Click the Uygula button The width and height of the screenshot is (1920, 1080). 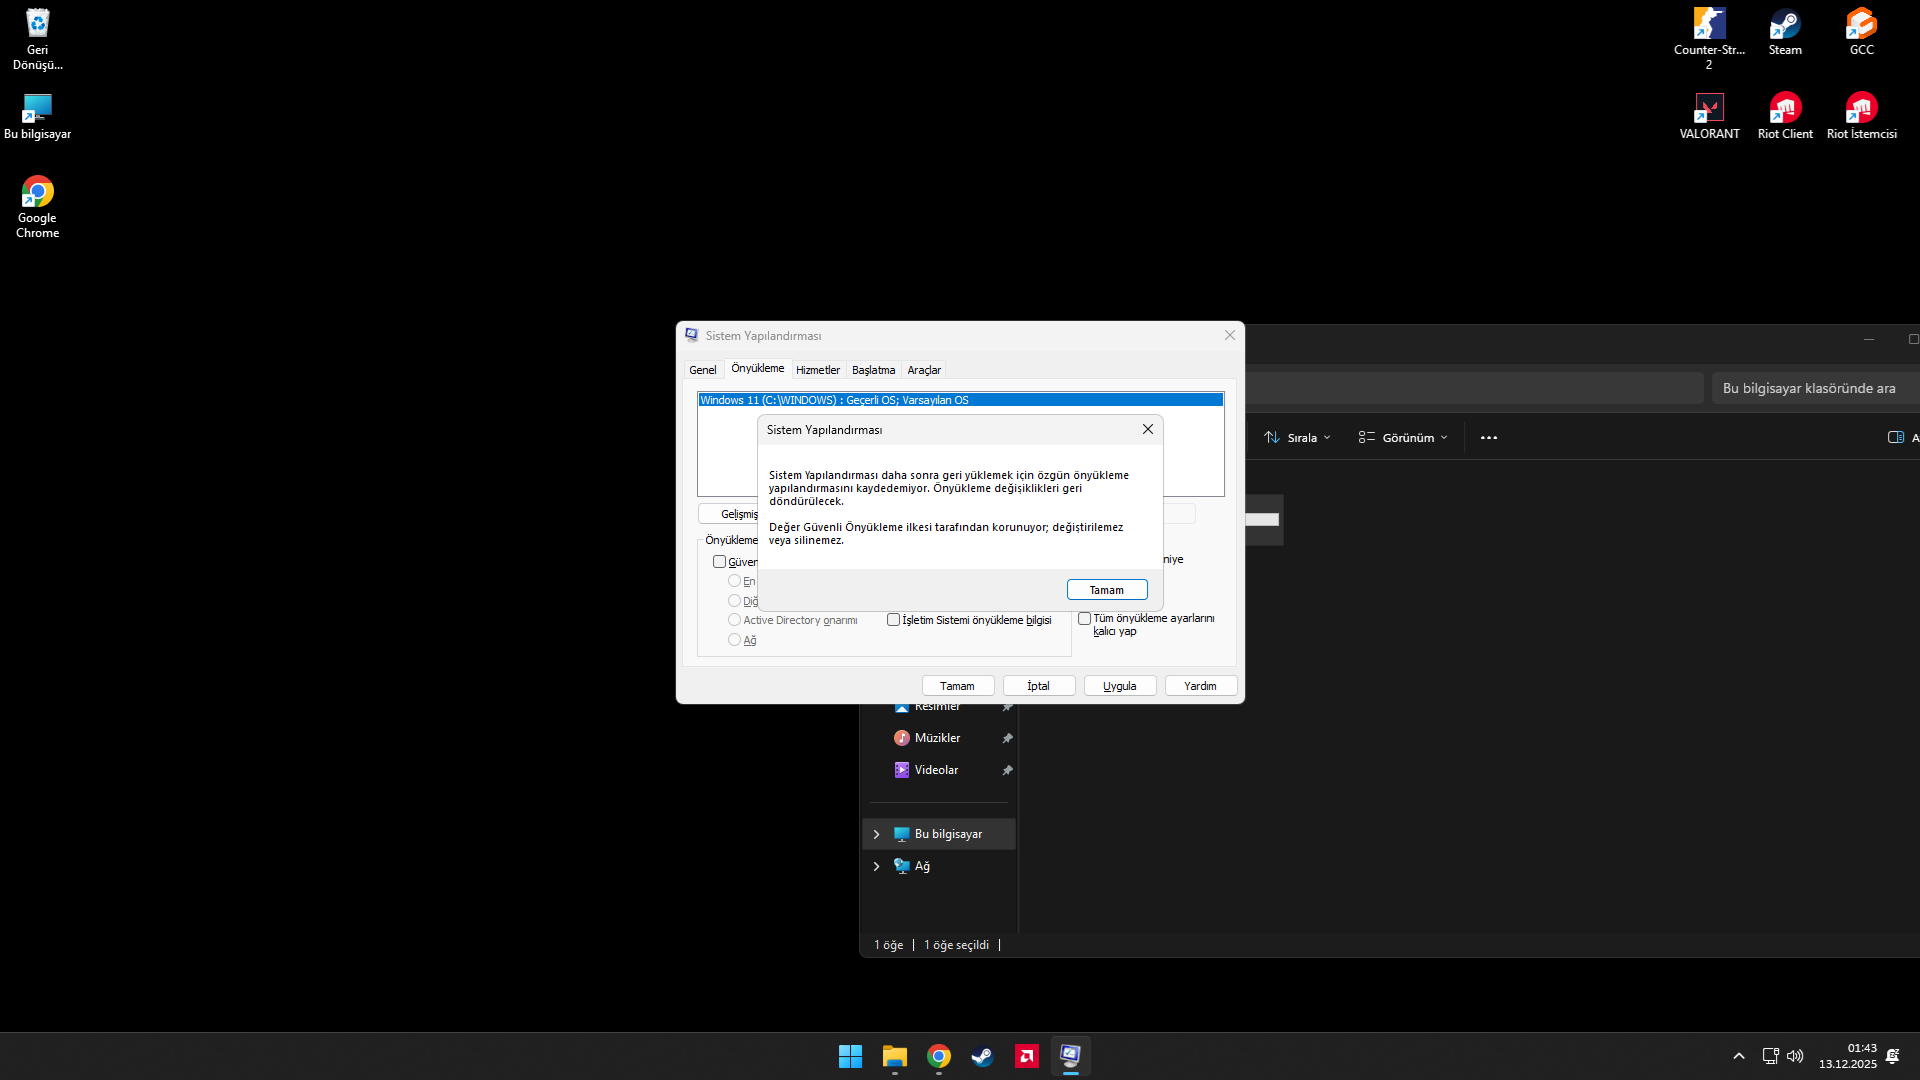(x=1119, y=686)
